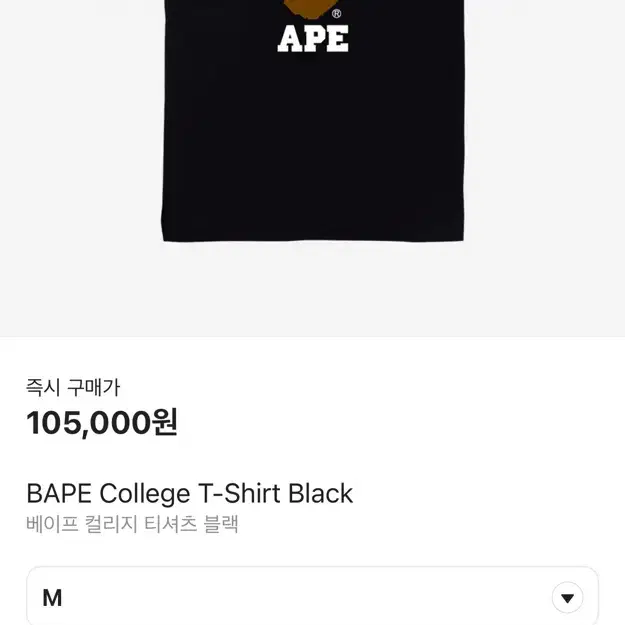Viewport: 625px width, 625px height.
Task: Click the won symbol 원 after the price
Action: (165, 422)
